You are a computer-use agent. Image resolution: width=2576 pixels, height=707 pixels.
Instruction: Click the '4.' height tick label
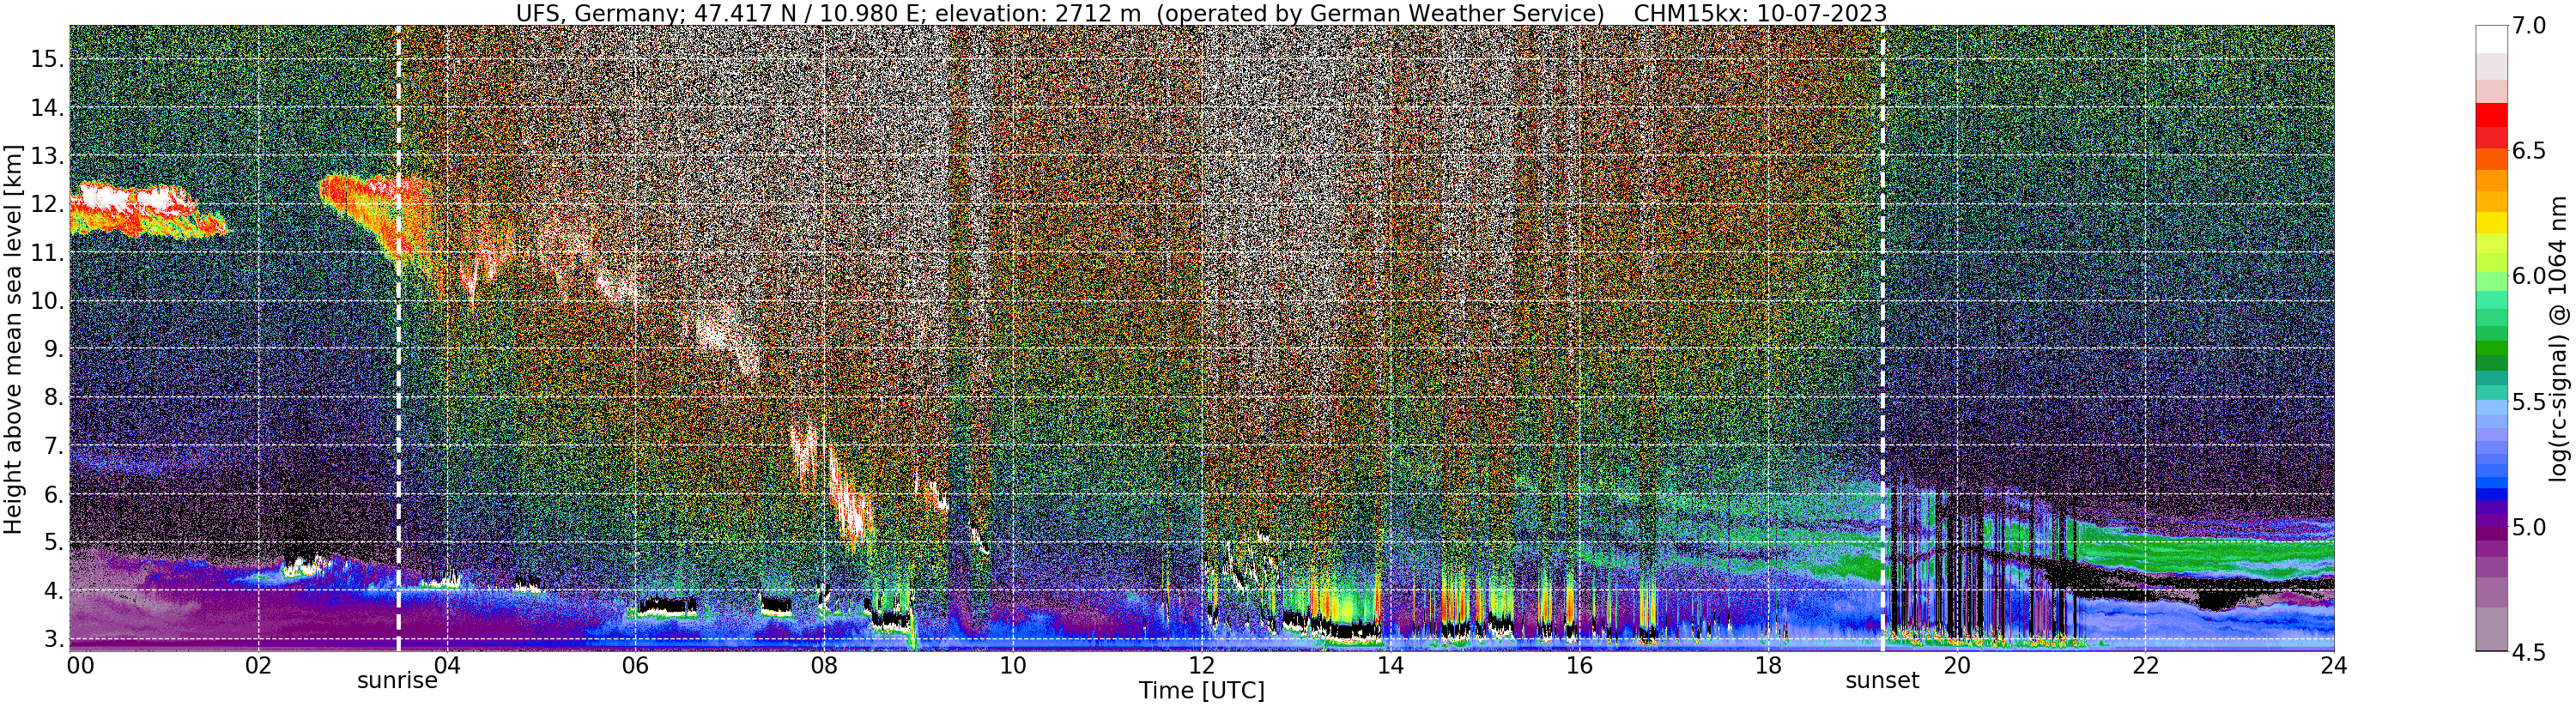coord(54,591)
